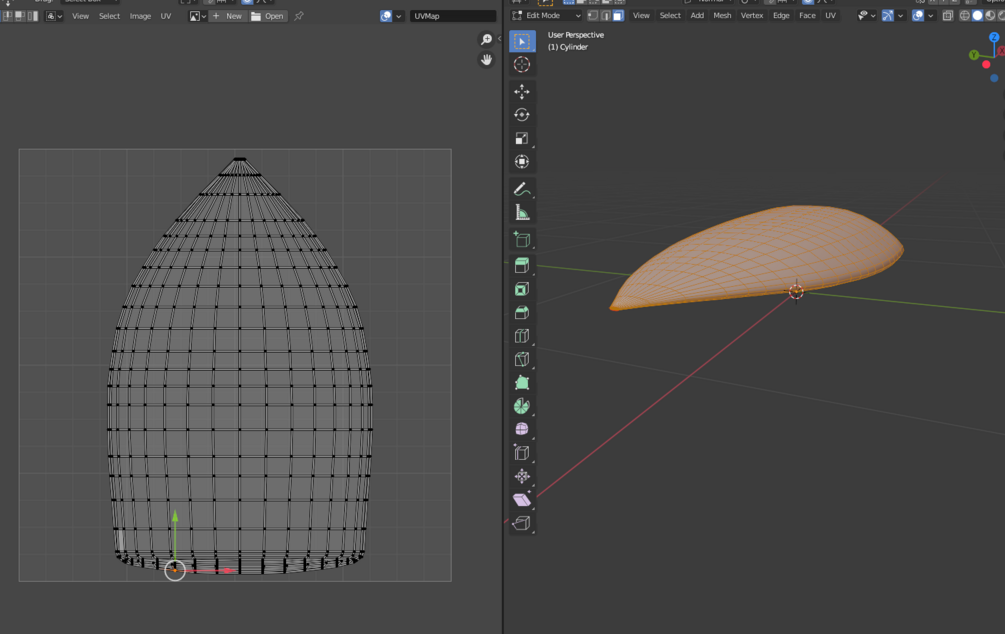
Task: Expand the gizmo options dropdown arrow
Action: coord(900,15)
